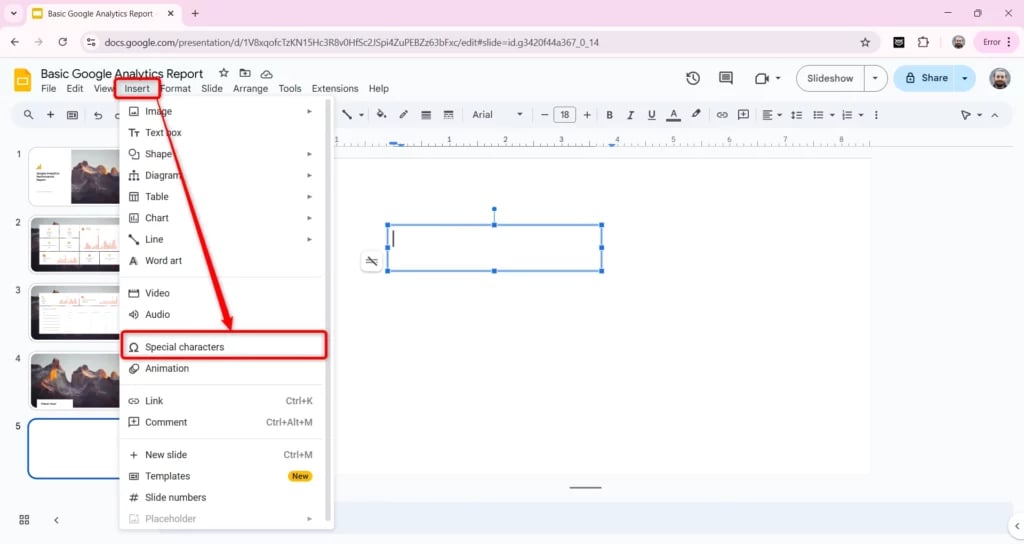Add a new slide with plus icon
1024x544 pixels.
50,115
